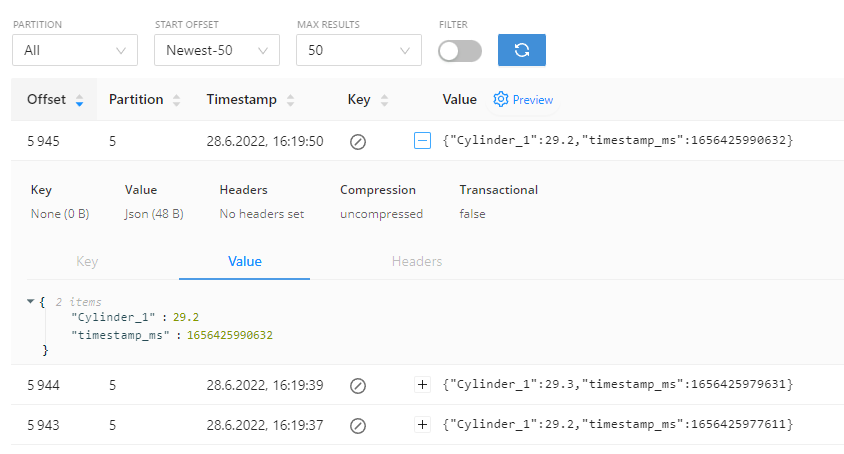This screenshot has height=454, width=844.
Task: Click "None (0 B)" key size text
Action: pyautogui.click(x=60, y=214)
